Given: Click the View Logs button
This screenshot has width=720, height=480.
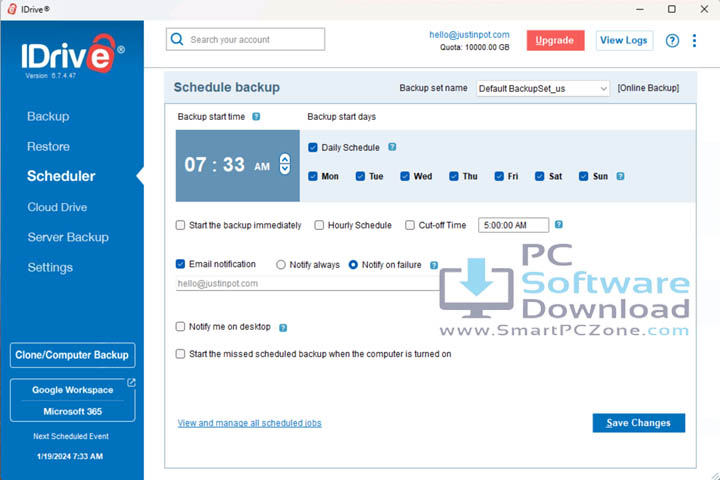Looking at the screenshot, I should (624, 40).
